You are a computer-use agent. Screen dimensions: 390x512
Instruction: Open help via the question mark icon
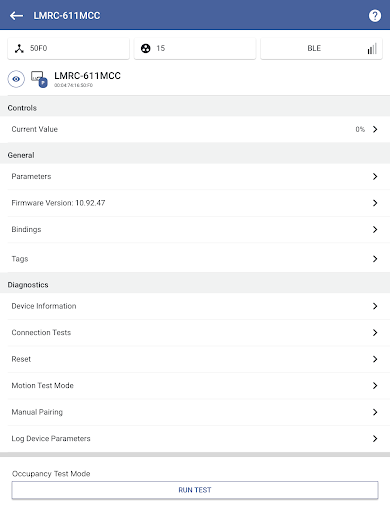point(375,15)
